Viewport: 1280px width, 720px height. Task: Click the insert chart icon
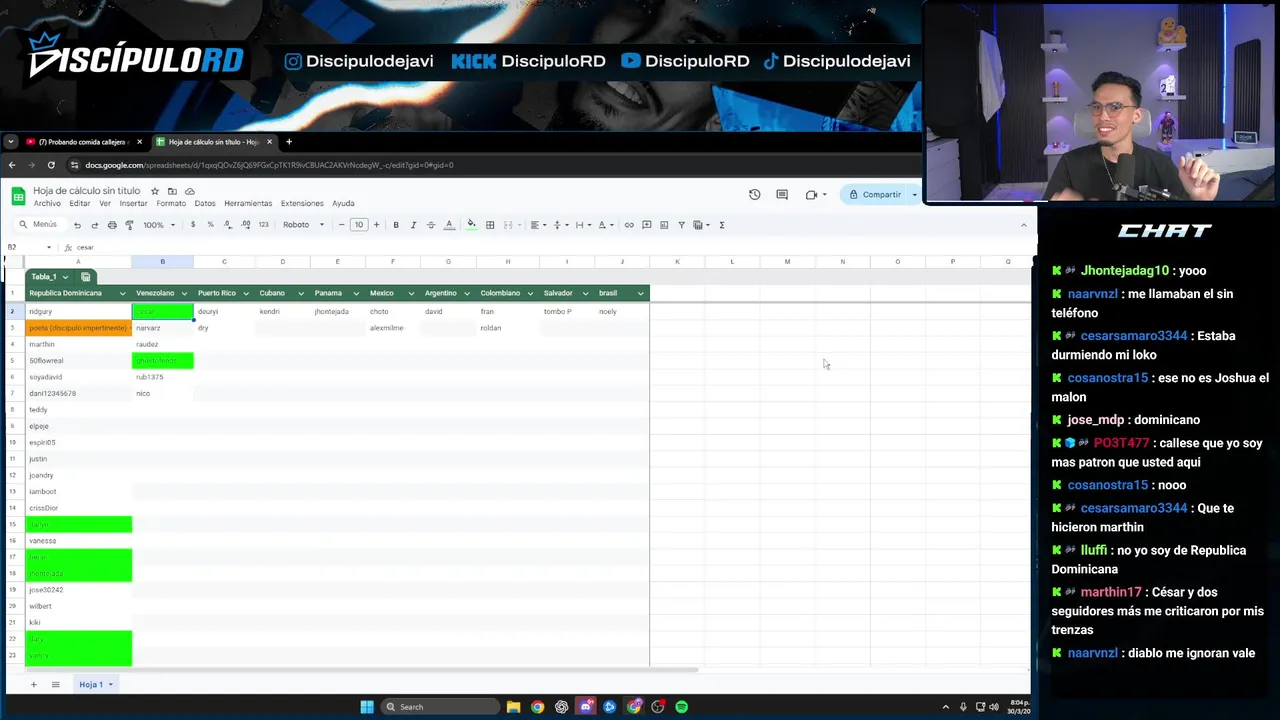(x=664, y=225)
